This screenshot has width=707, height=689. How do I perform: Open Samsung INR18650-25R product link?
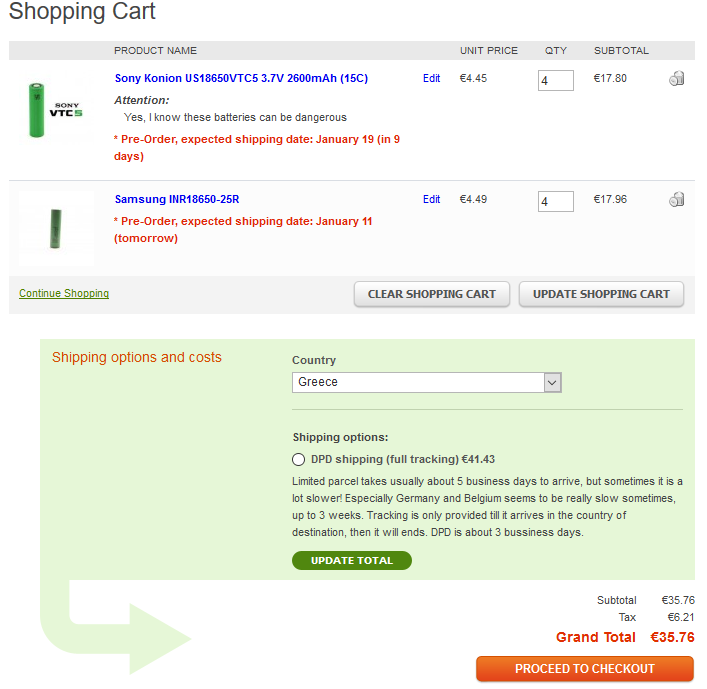(177, 199)
